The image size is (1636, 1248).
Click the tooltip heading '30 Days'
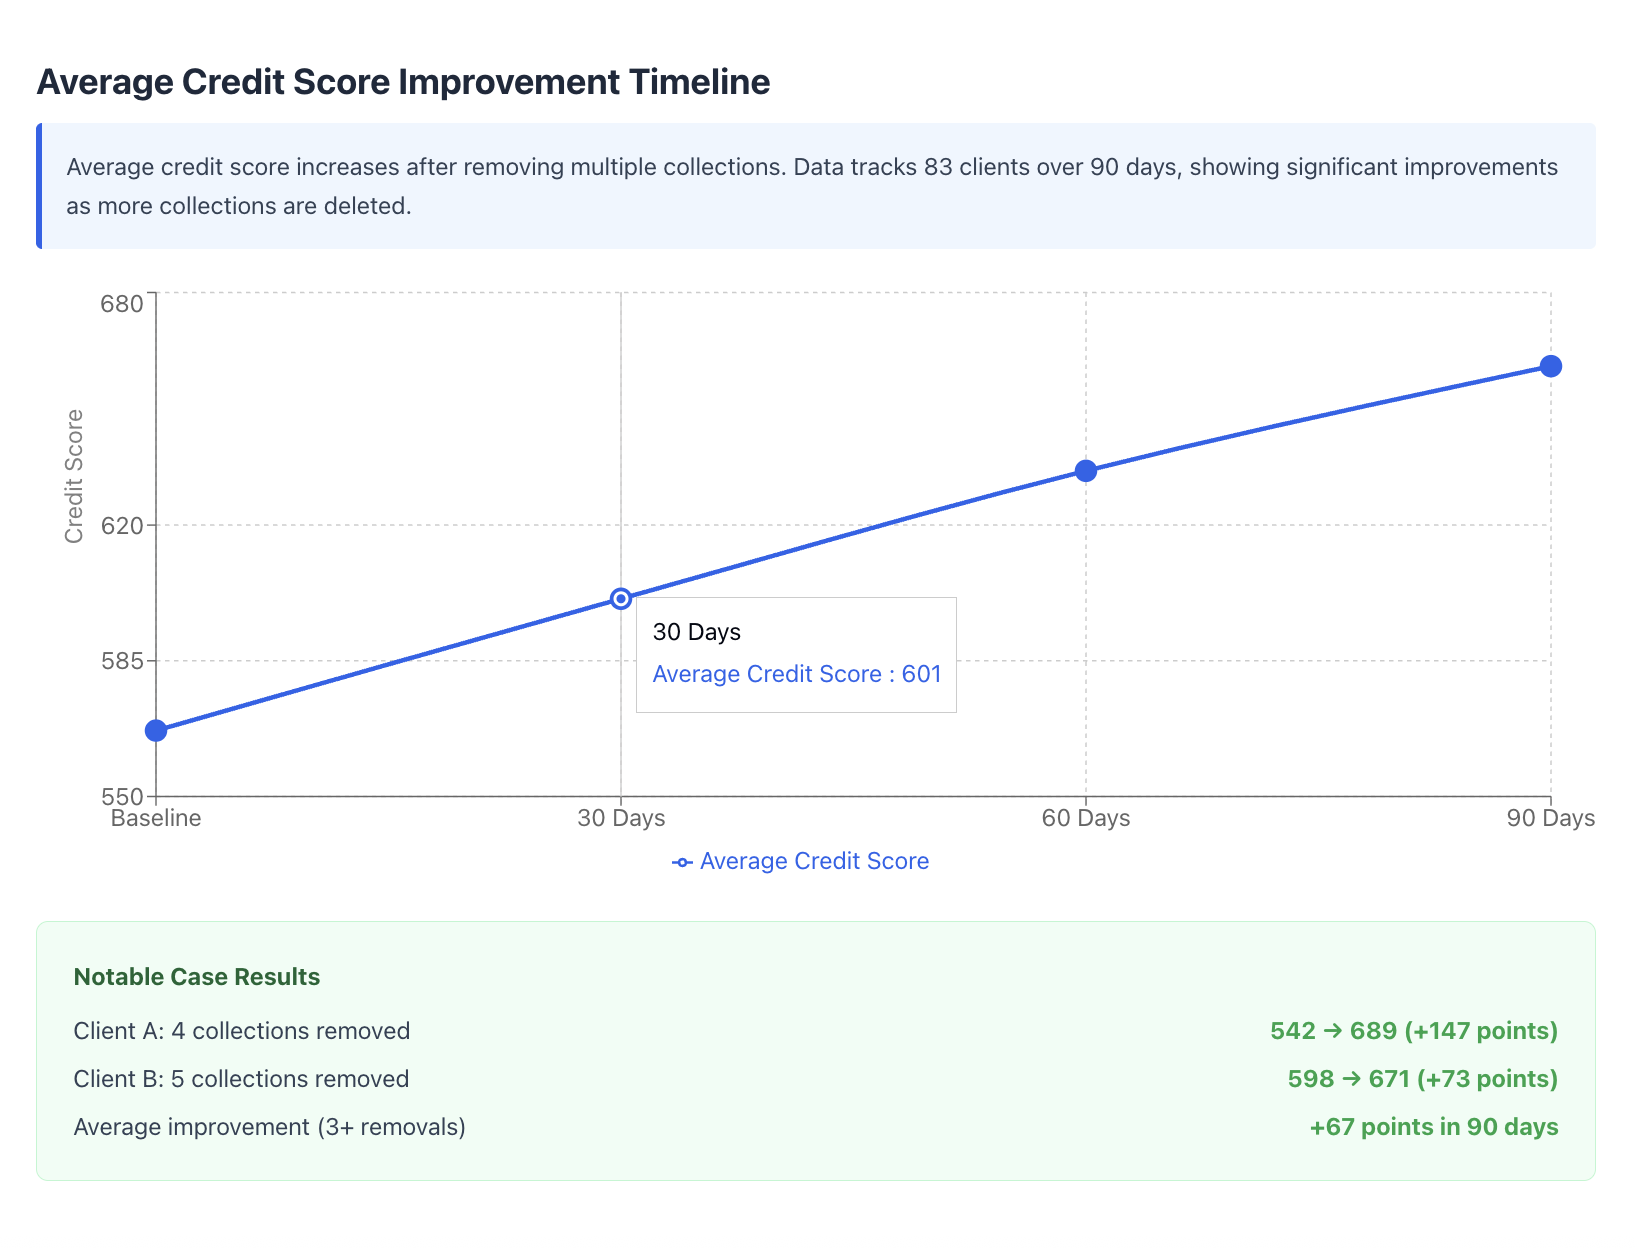coord(697,632)
